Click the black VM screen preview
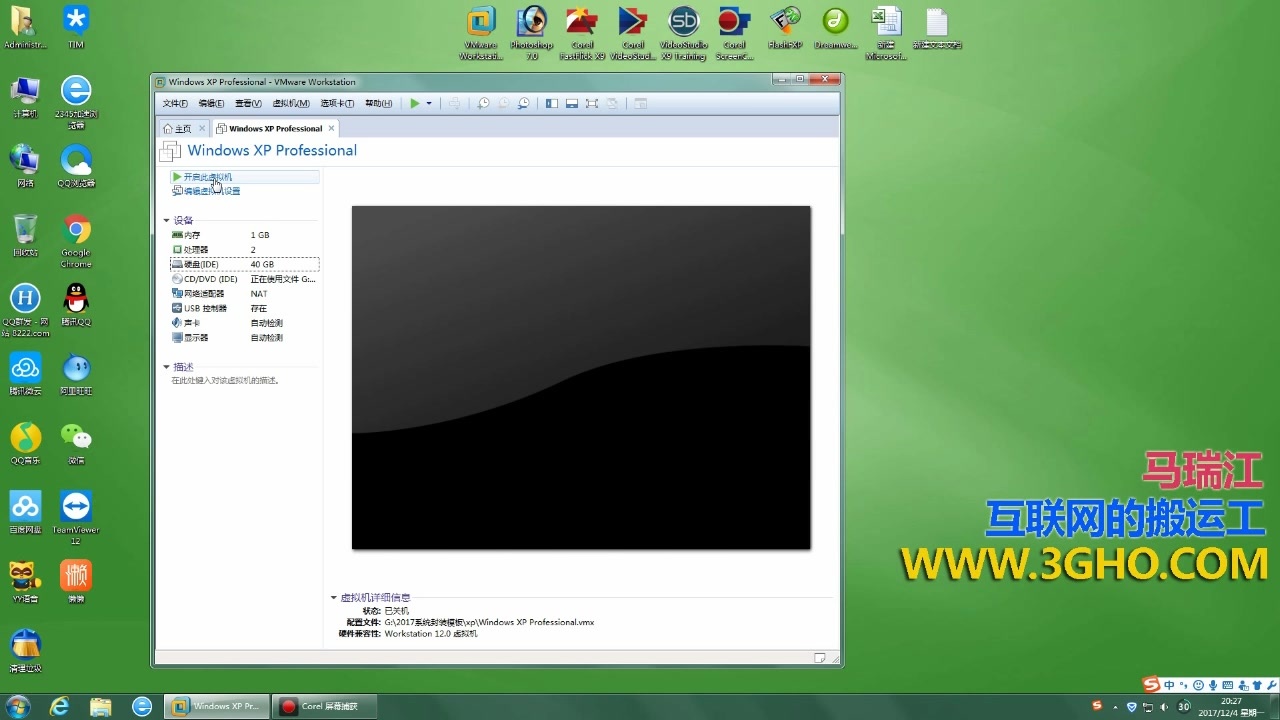Viewport: 1280px width, 720px height. tap(581, 377)
